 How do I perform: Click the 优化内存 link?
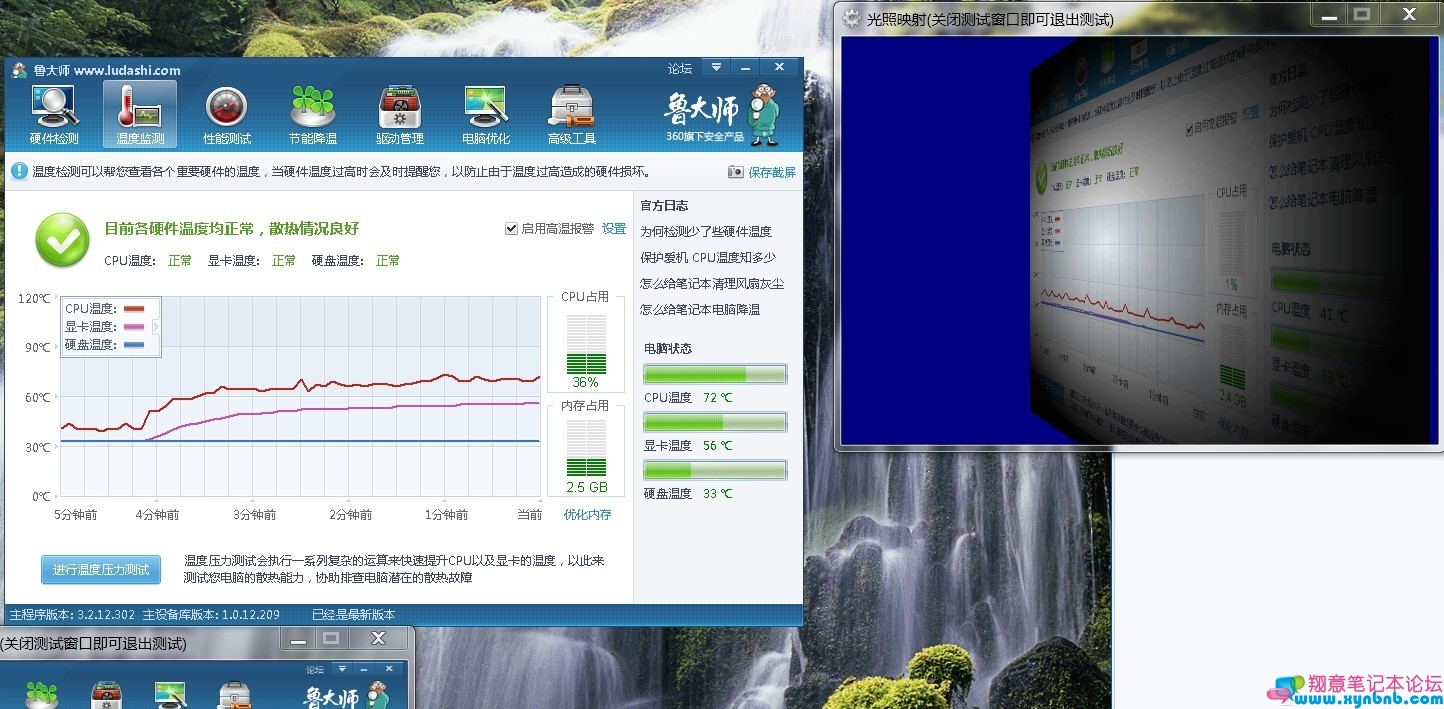pyautogui.click(x=587, y=515)
